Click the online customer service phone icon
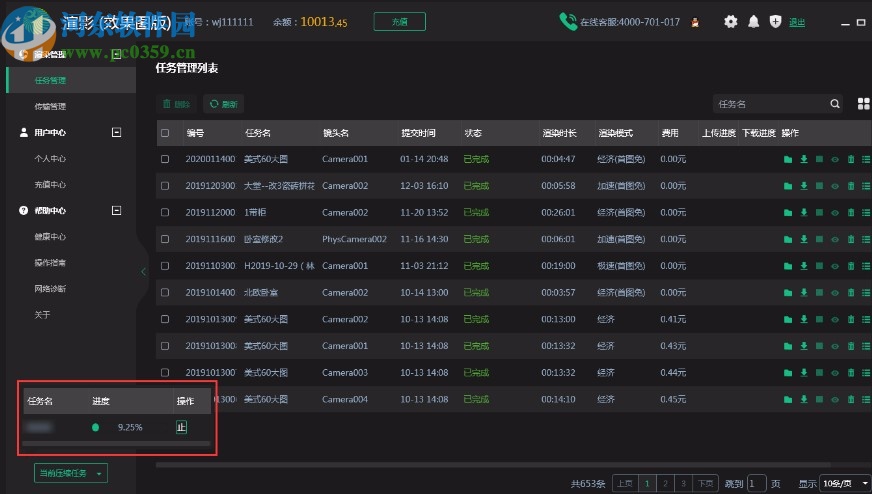872x494 pixels. tap(568, 22)
